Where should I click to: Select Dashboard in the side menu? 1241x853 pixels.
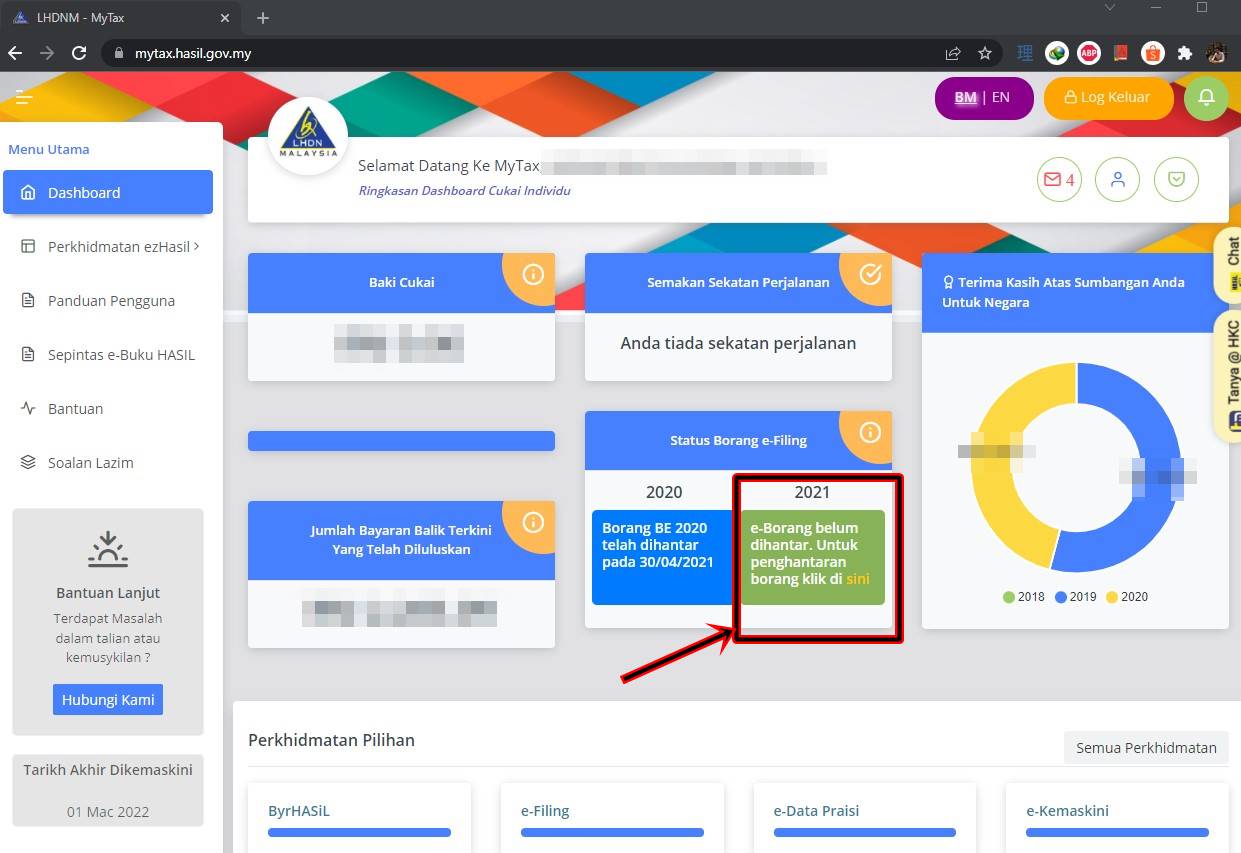click(108, 192)
